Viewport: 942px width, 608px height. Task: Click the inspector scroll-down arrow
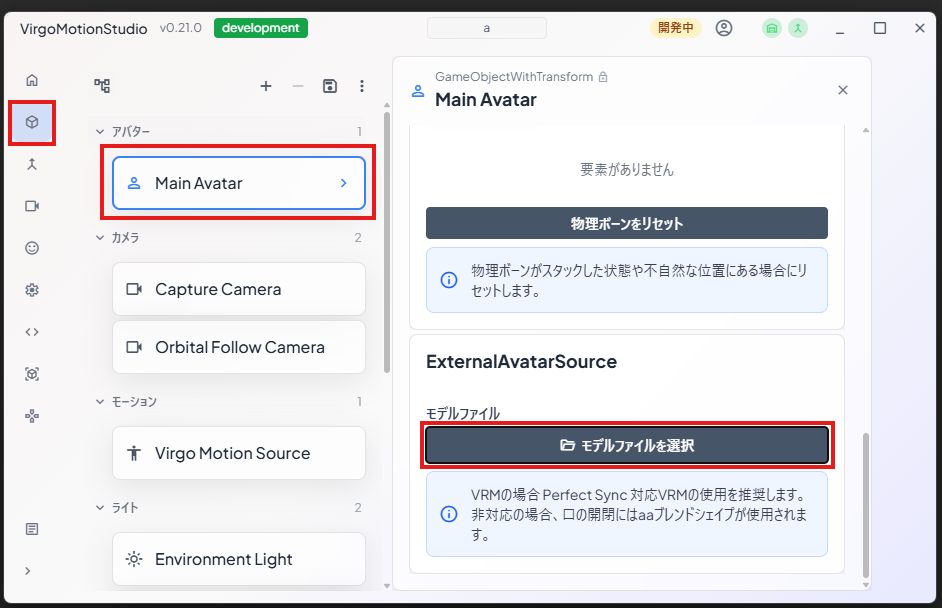click(x=866, y=585)
